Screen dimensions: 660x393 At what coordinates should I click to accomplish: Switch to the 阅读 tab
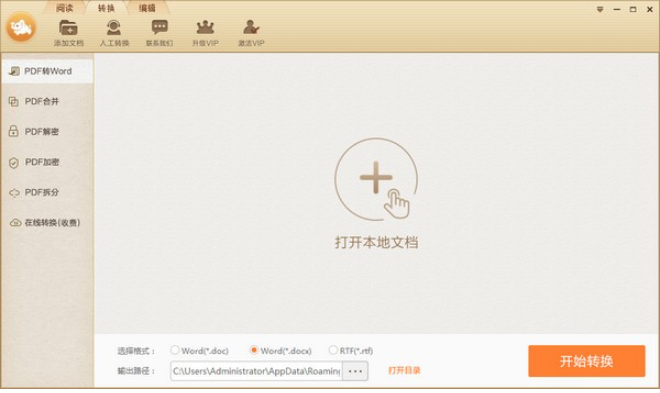pyautogui.click(x=64, y=8)
